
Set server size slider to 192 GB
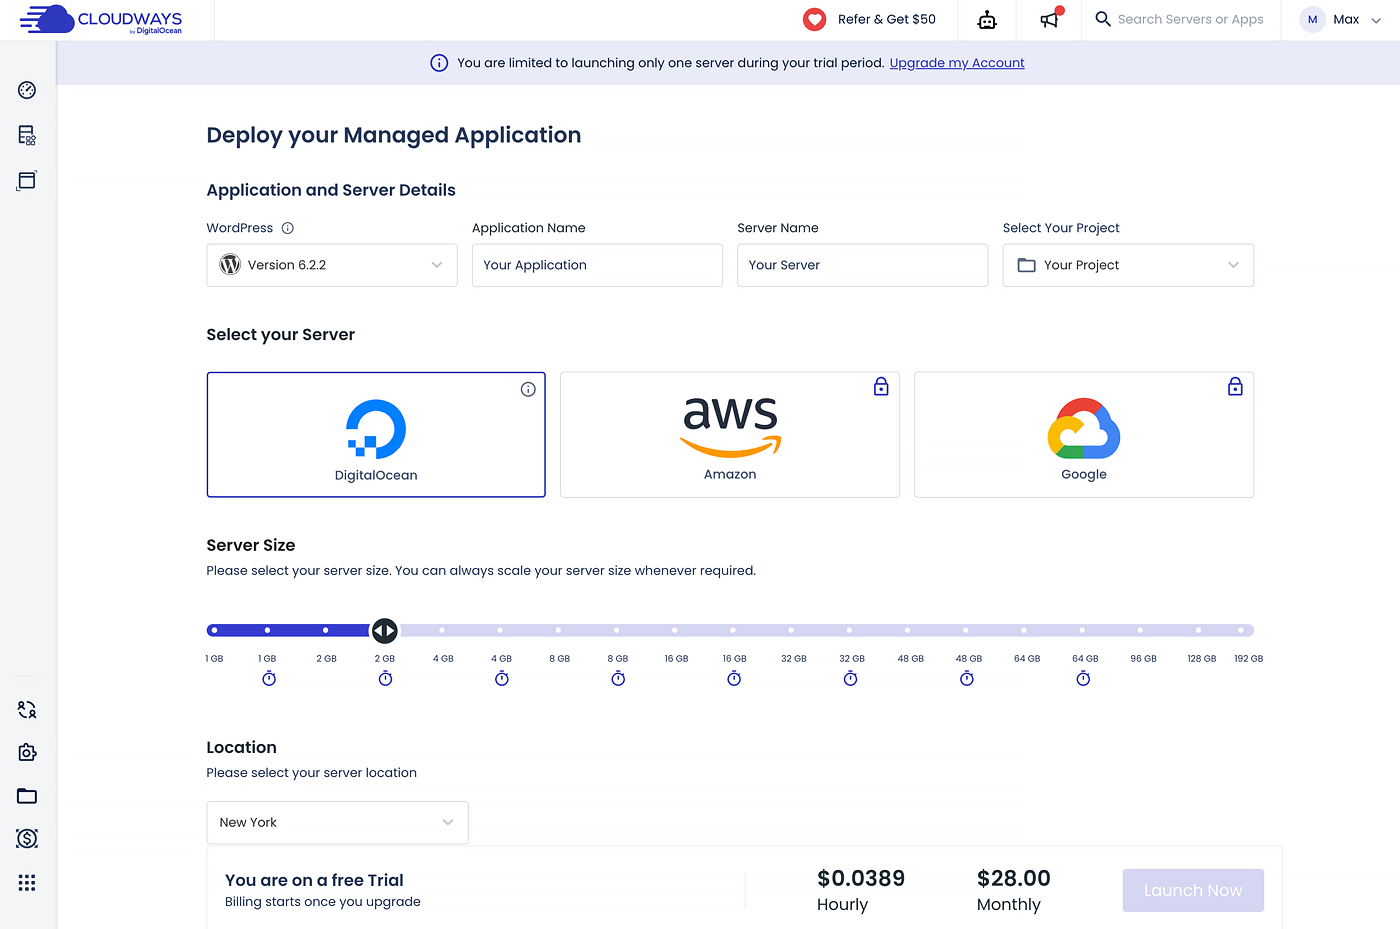pos(1241,630)
